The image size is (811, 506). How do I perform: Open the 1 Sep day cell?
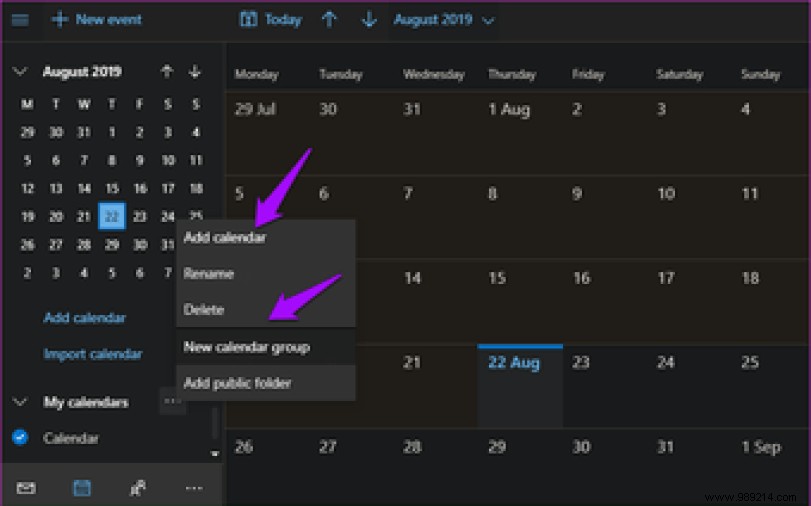[x=772, y=467]
